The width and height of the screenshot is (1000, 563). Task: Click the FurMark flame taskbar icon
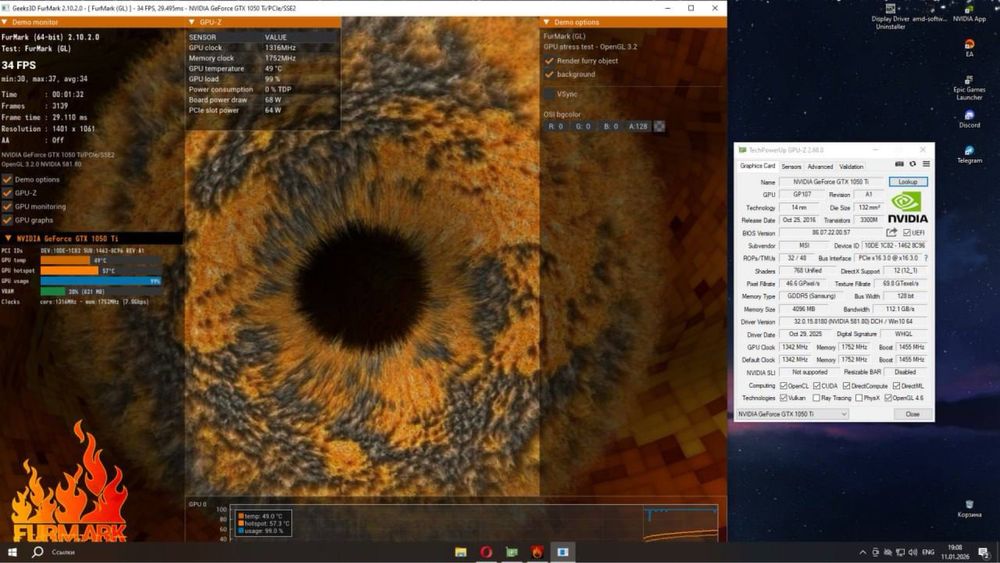(x=537, y=552)
